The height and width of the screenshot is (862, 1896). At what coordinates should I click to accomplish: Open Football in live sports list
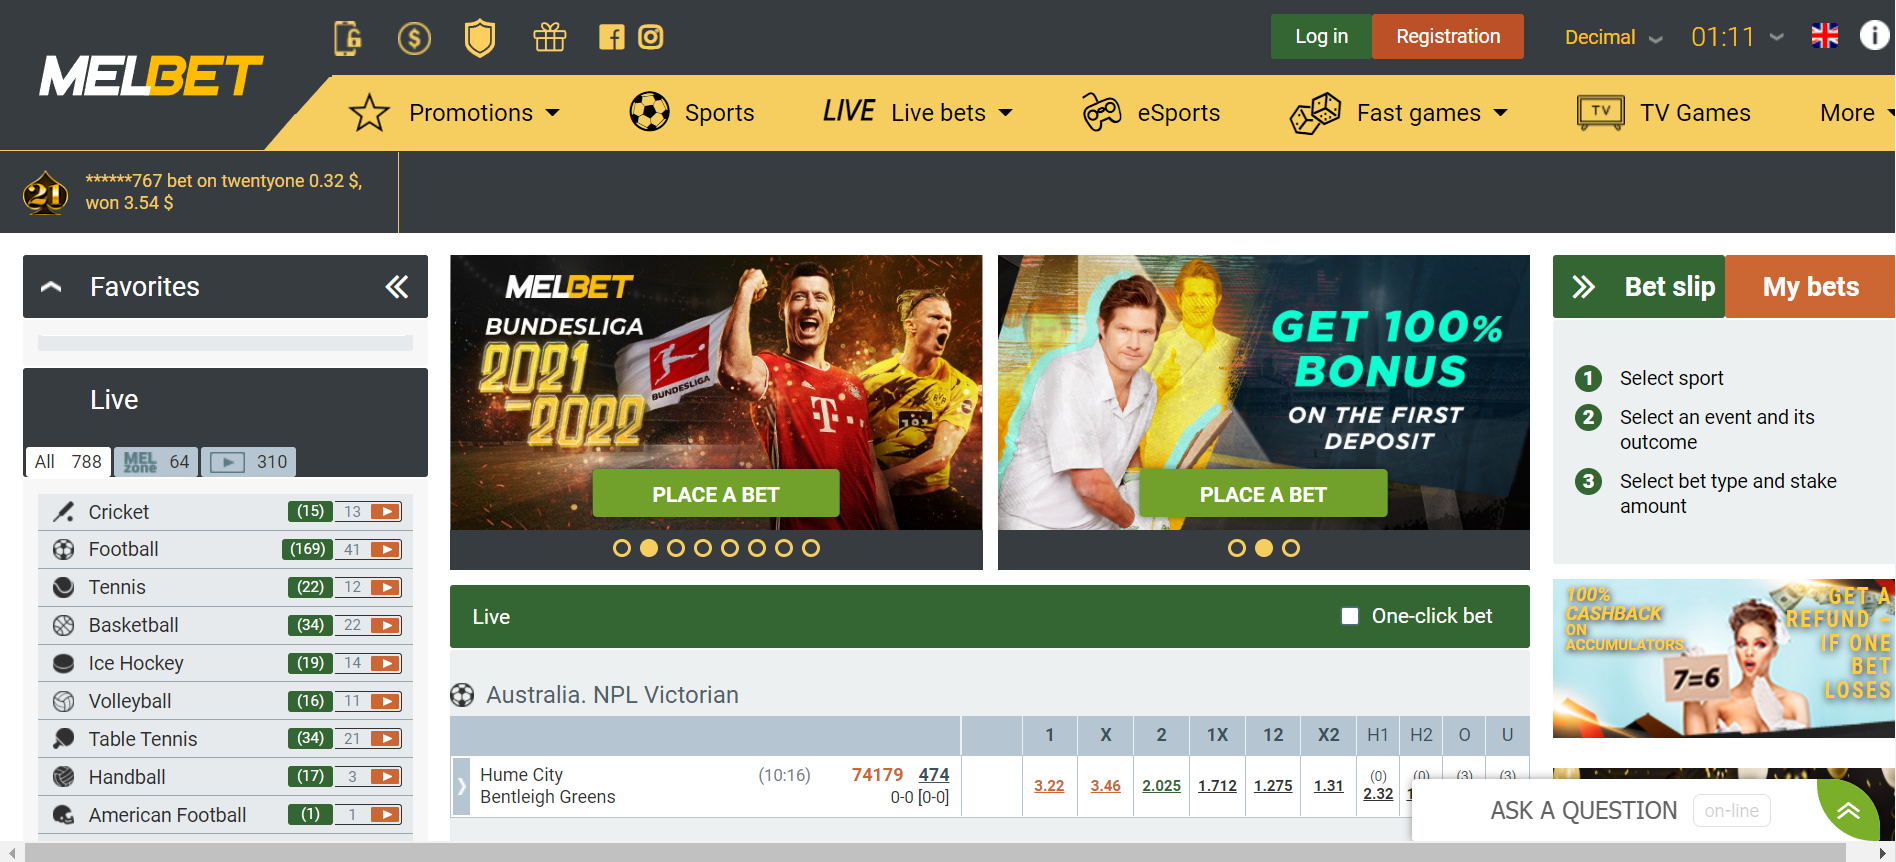pyautogui.click(x=123, y=549)
